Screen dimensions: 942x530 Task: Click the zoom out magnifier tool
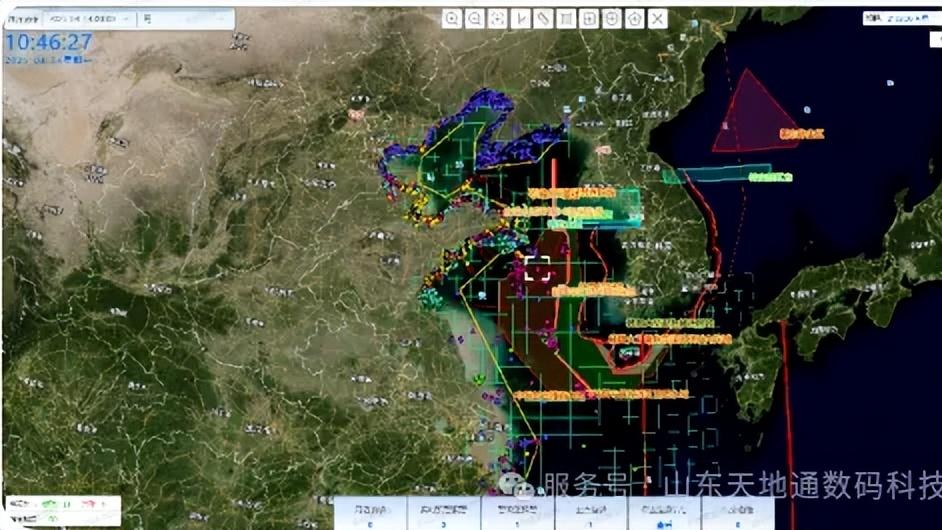tap(475, 19)
